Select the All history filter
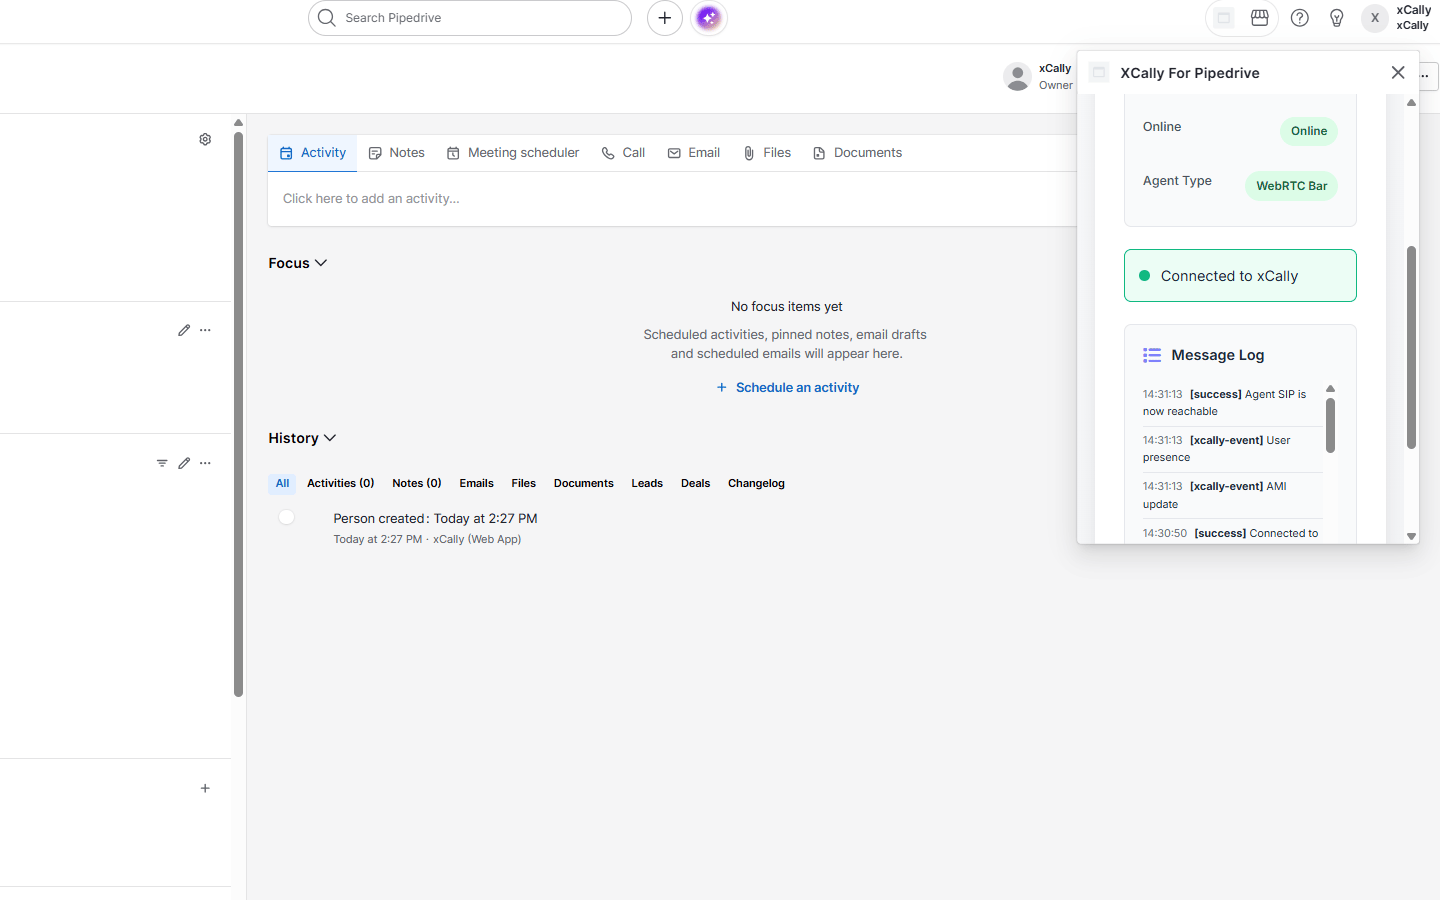The width and height of the screenshot is (1440, 900). pyautogui.click(x=283, y=484)
